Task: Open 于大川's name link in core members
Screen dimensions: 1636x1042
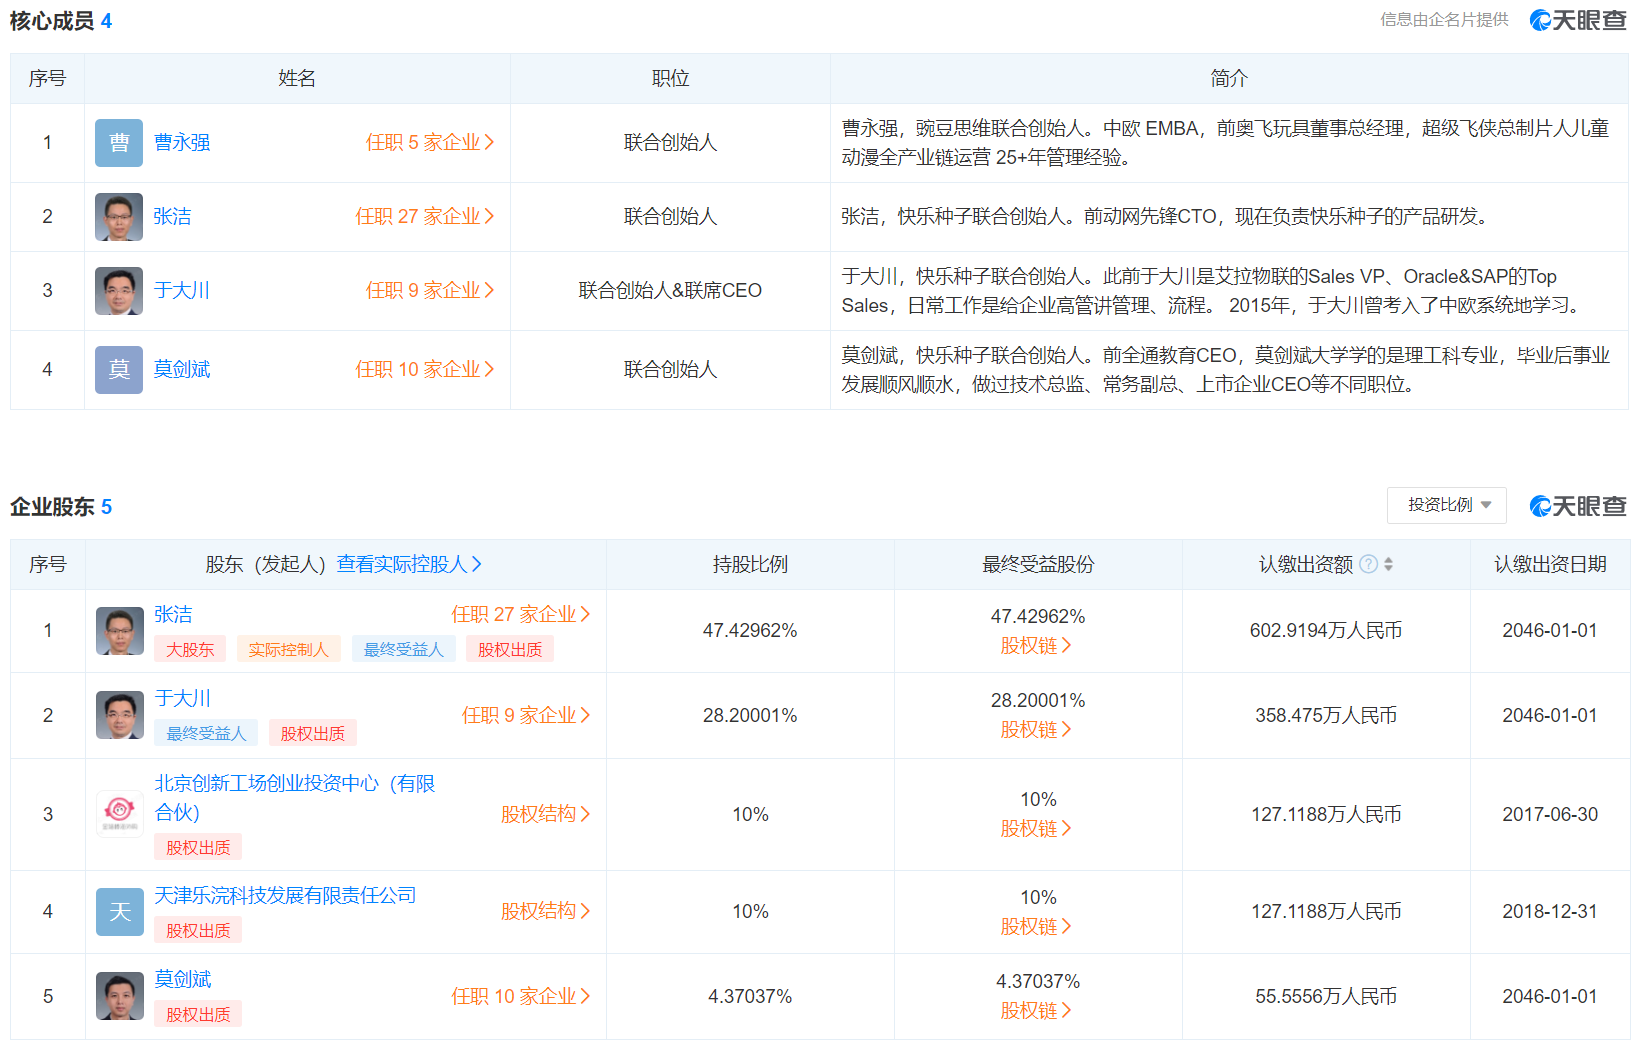Action: (182, 291)
